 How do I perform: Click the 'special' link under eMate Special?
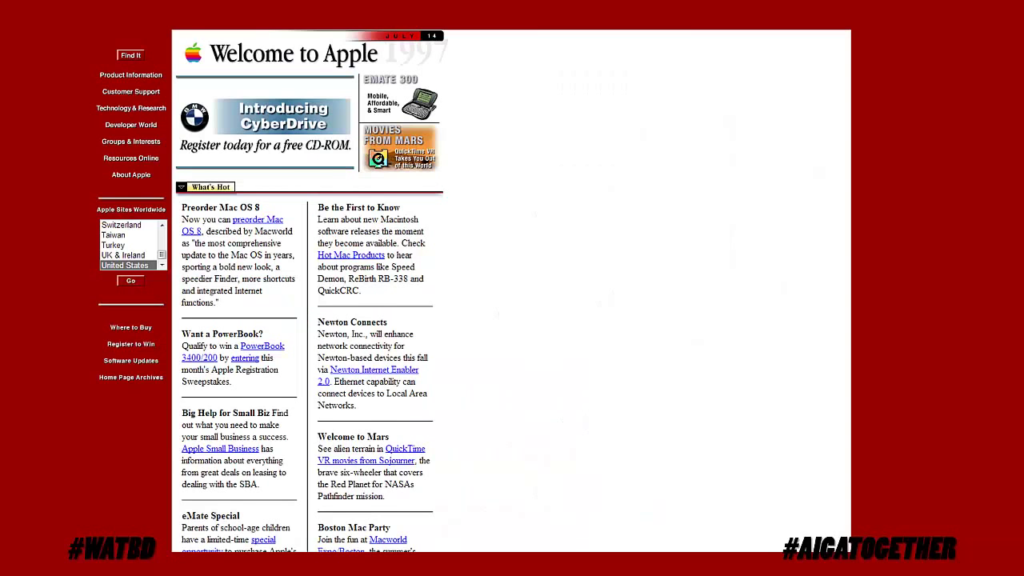click(263, 540)
